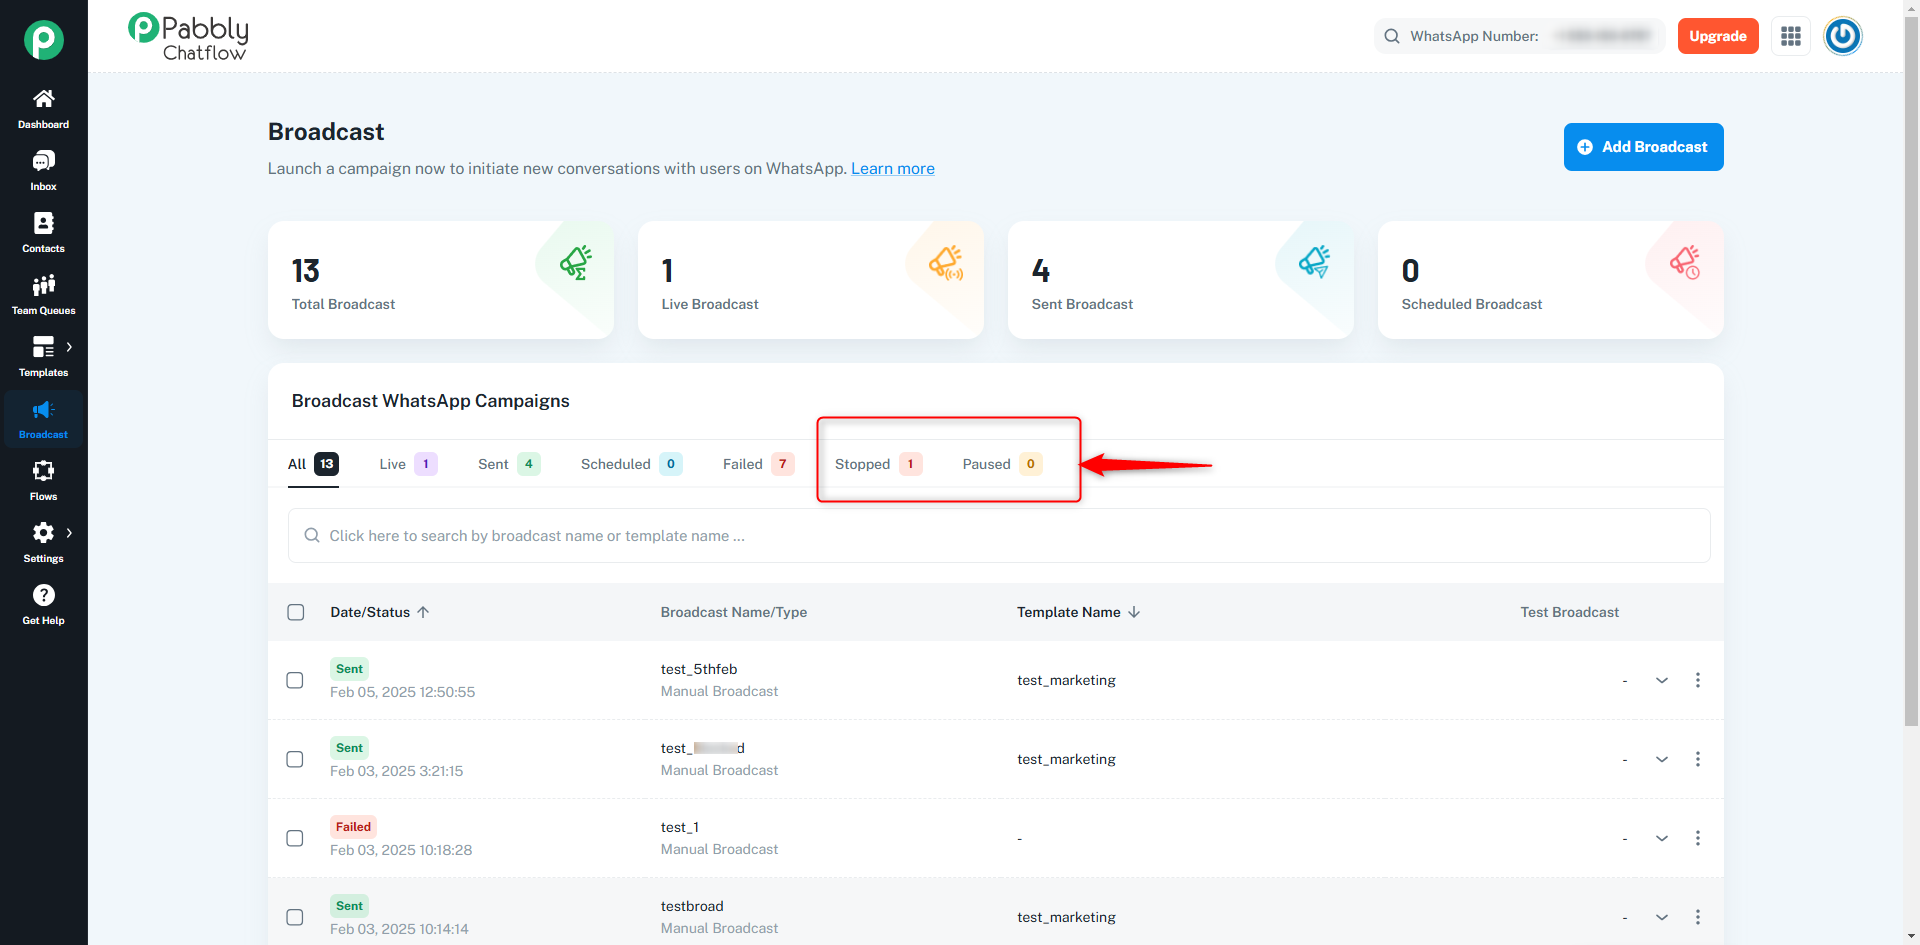Image resolution: width=1920 pixels, height=945 pixels.
Task: Go to Contacts in the sidebar
Action: point(43,233)
